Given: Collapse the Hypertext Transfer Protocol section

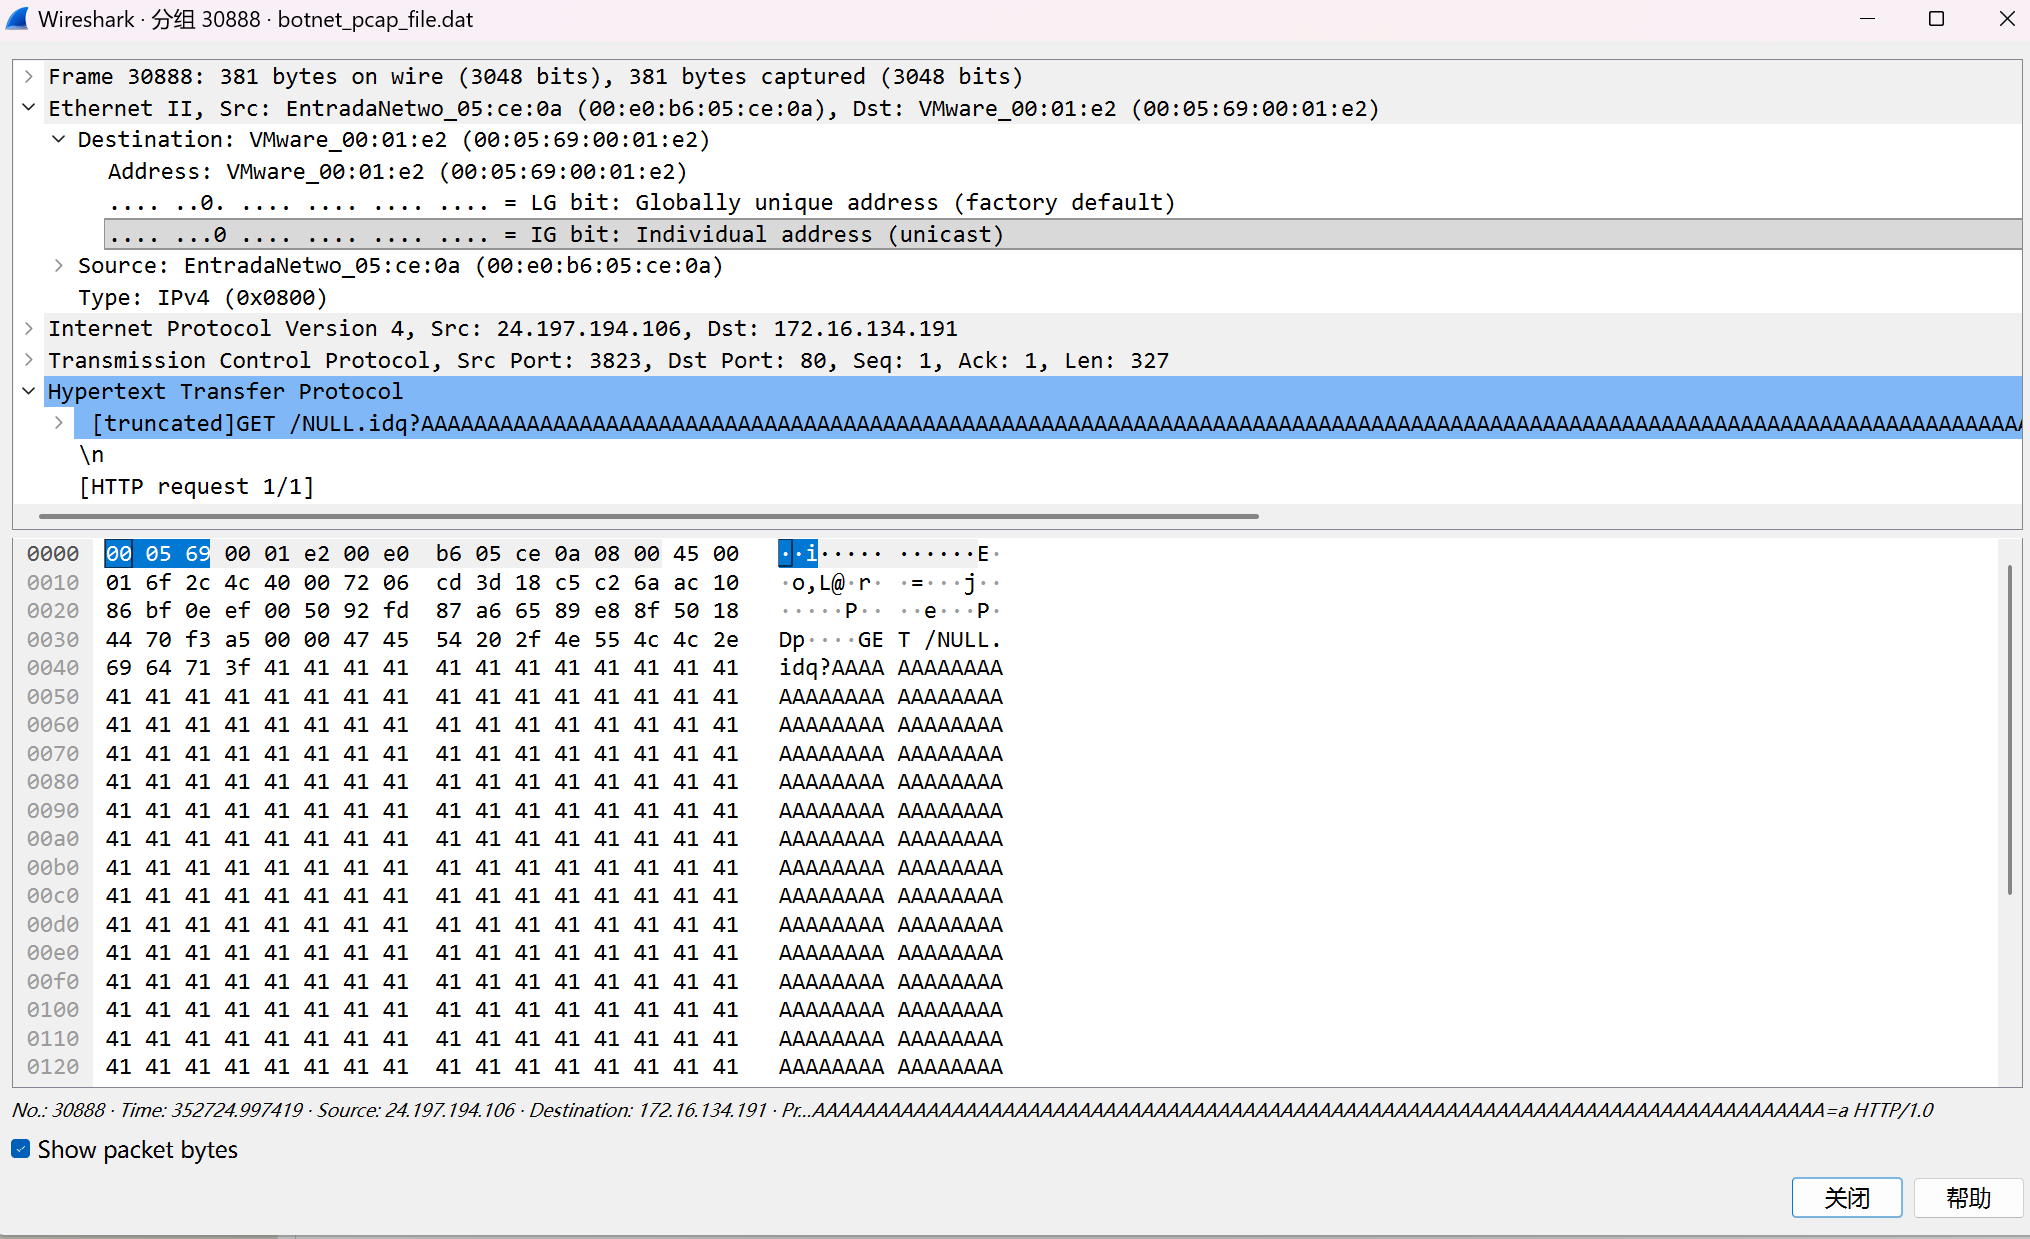Looking at the screenshot, I should [x=29, y=391].
